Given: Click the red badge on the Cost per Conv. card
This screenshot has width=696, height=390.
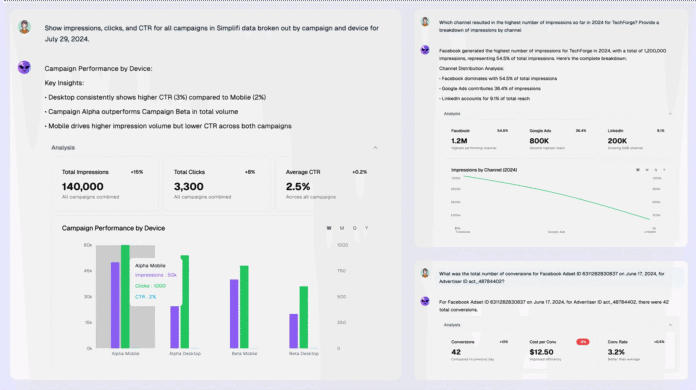Looking at the screenshot, I should (x=583, y=342).
